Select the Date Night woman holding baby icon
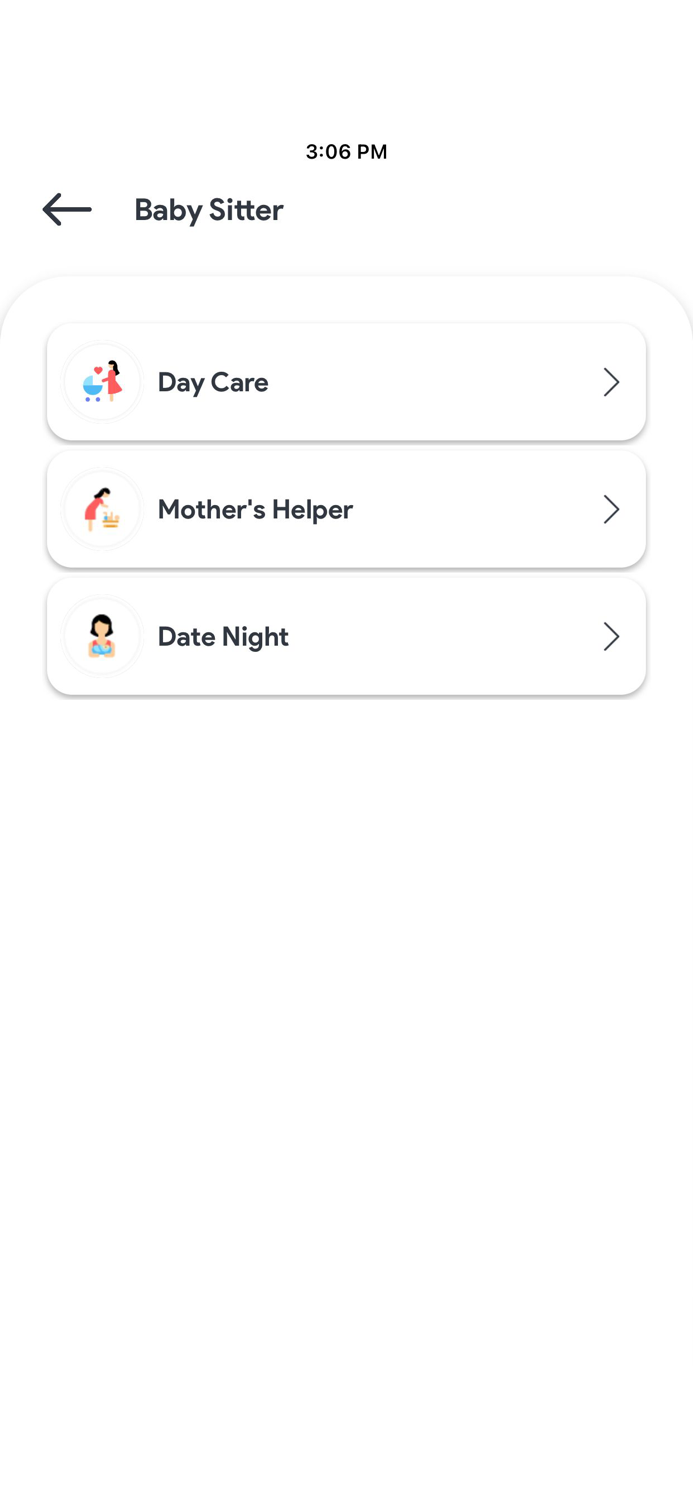 102,636
